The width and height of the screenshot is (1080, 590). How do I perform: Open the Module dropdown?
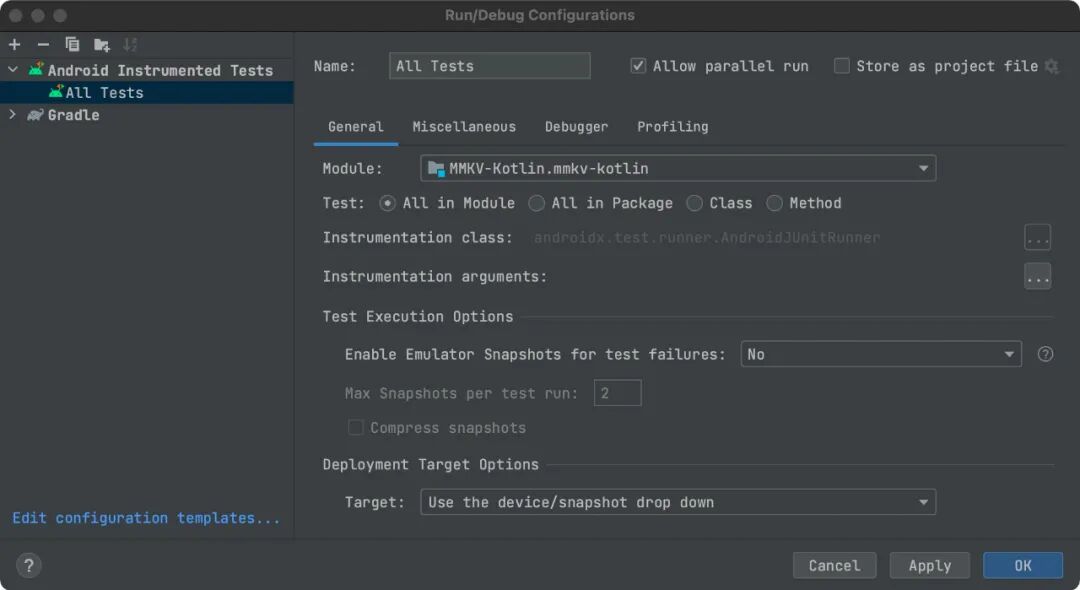(678, 169)
